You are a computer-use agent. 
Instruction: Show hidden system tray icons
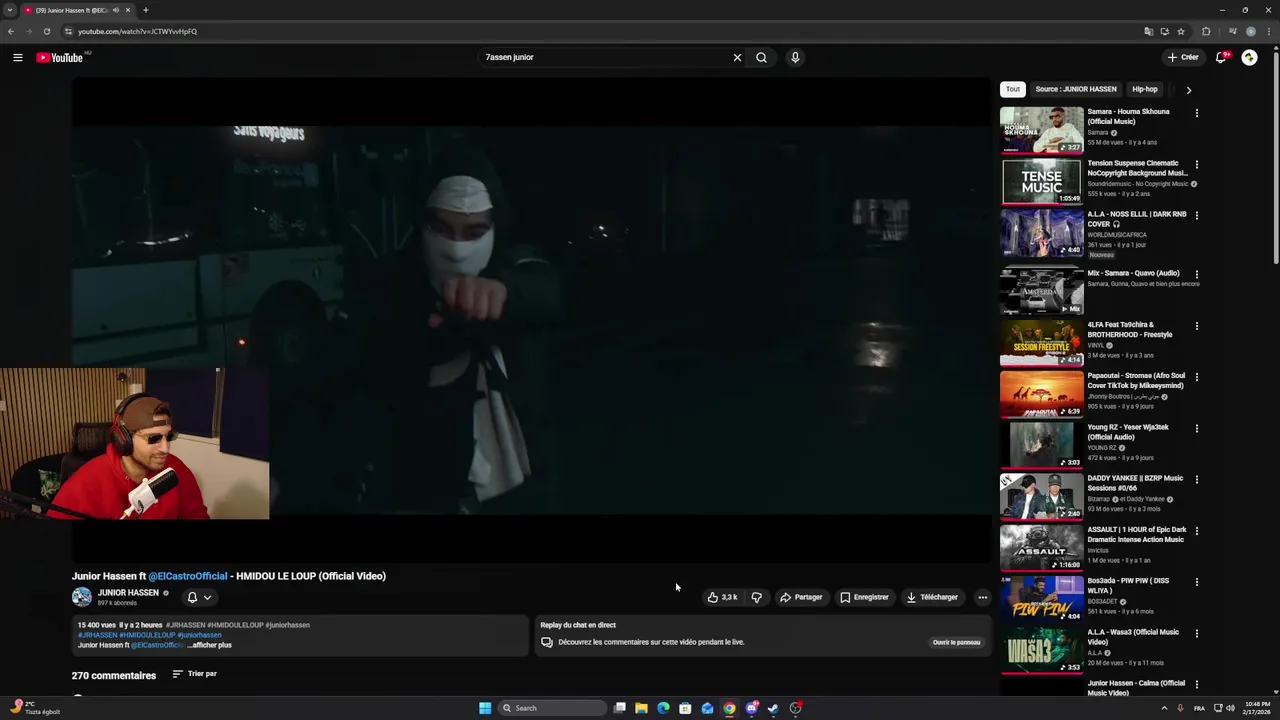1164,708
